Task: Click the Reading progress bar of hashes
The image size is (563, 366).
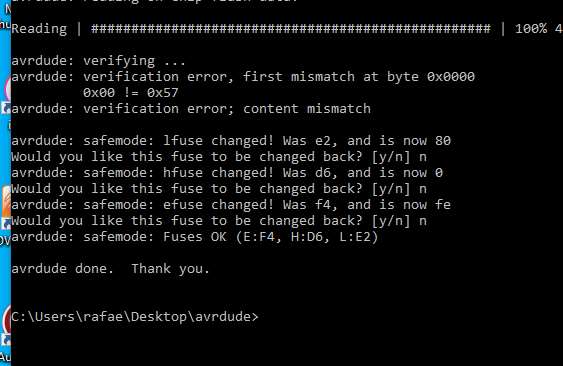Action: pyautogui.click(x=290, y=28)
